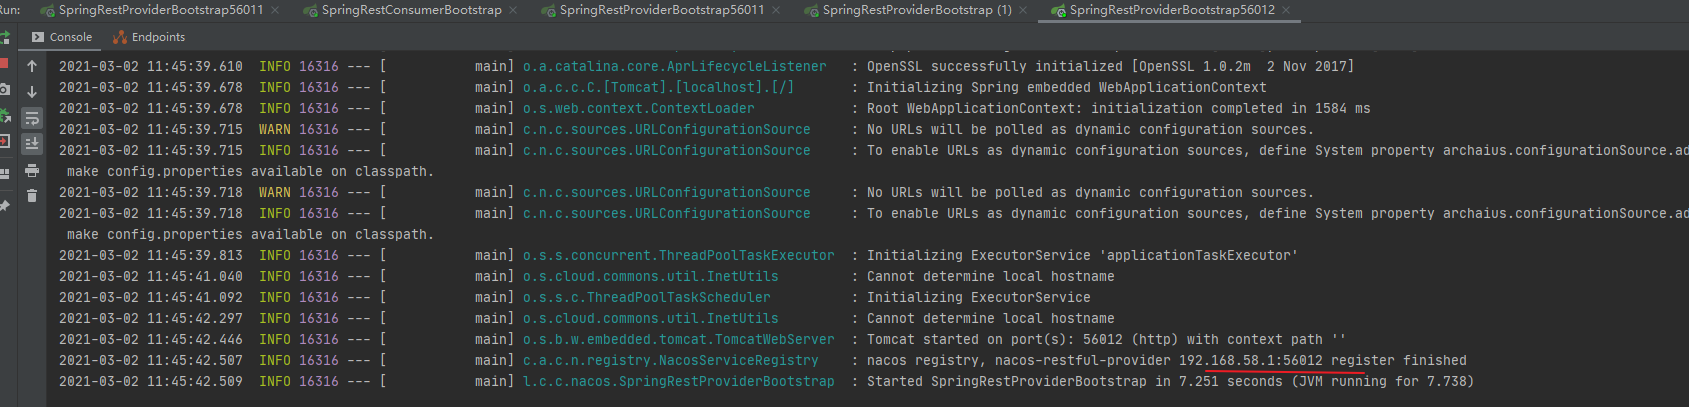Image resolution: width=1689 pixels, height=407 pixels.
Task: Click the l.c.c.nacos.SpringRestProviderBootstrap class link
Action: click(x=678, y=381)
